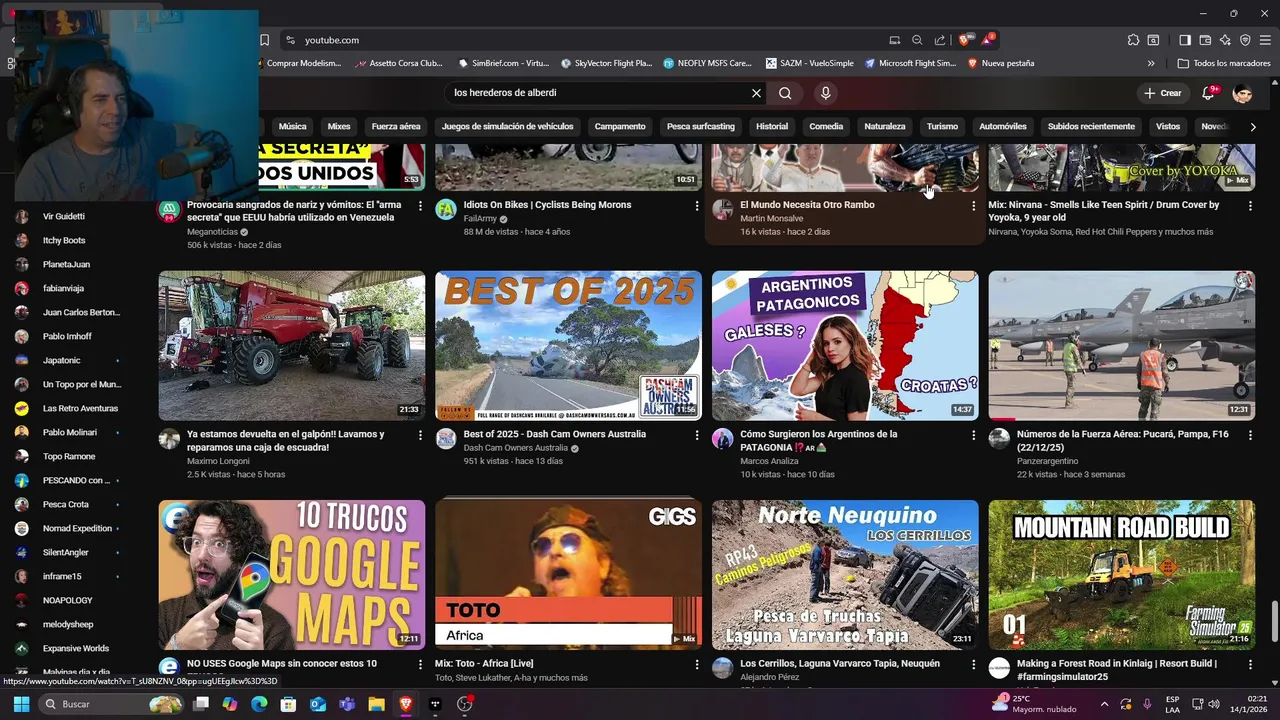Open more options for Best of 2025 video
Image resolution: width=1280 pixels, height=720 pixels.
tap(697, 436)
